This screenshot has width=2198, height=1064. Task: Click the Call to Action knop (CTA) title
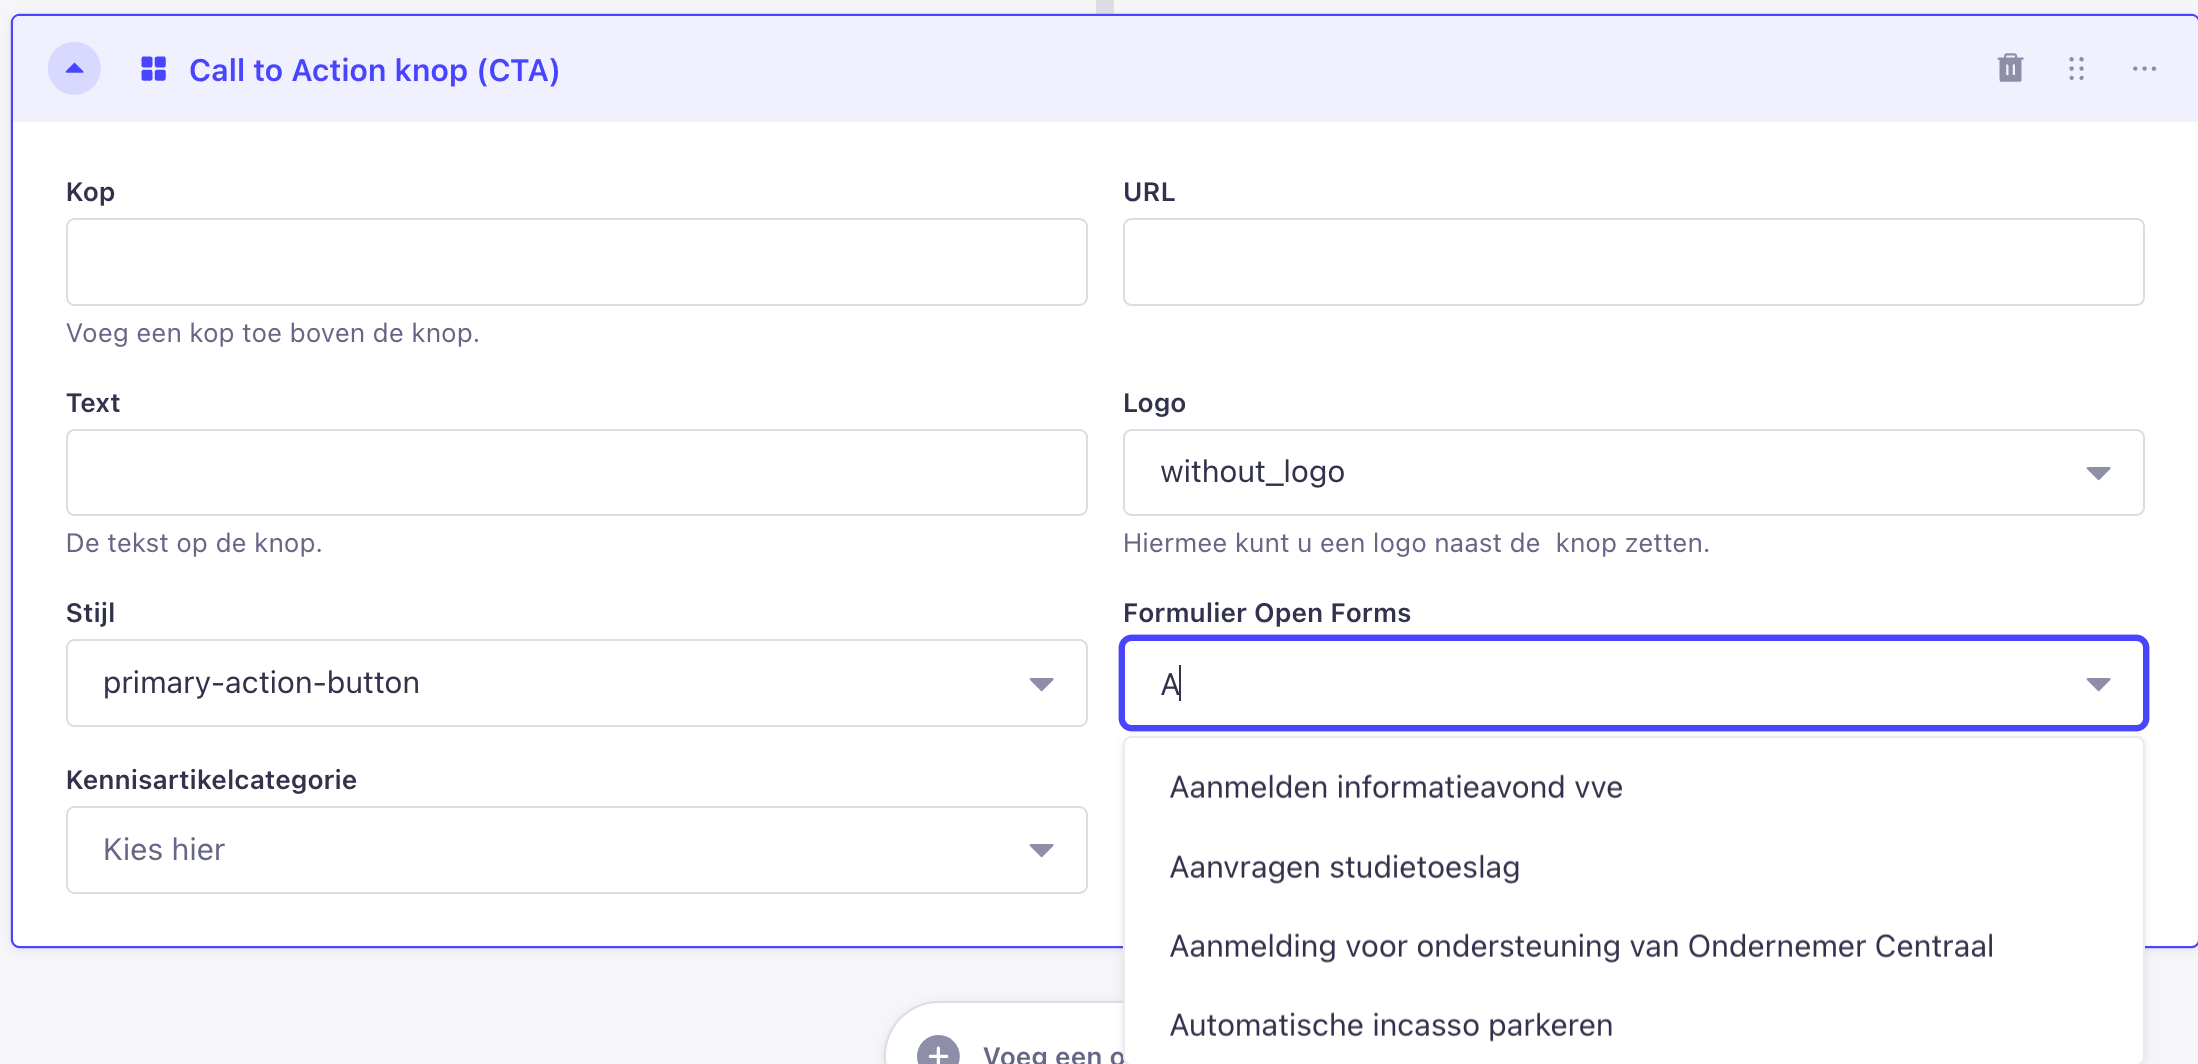(x=374, y=70)
